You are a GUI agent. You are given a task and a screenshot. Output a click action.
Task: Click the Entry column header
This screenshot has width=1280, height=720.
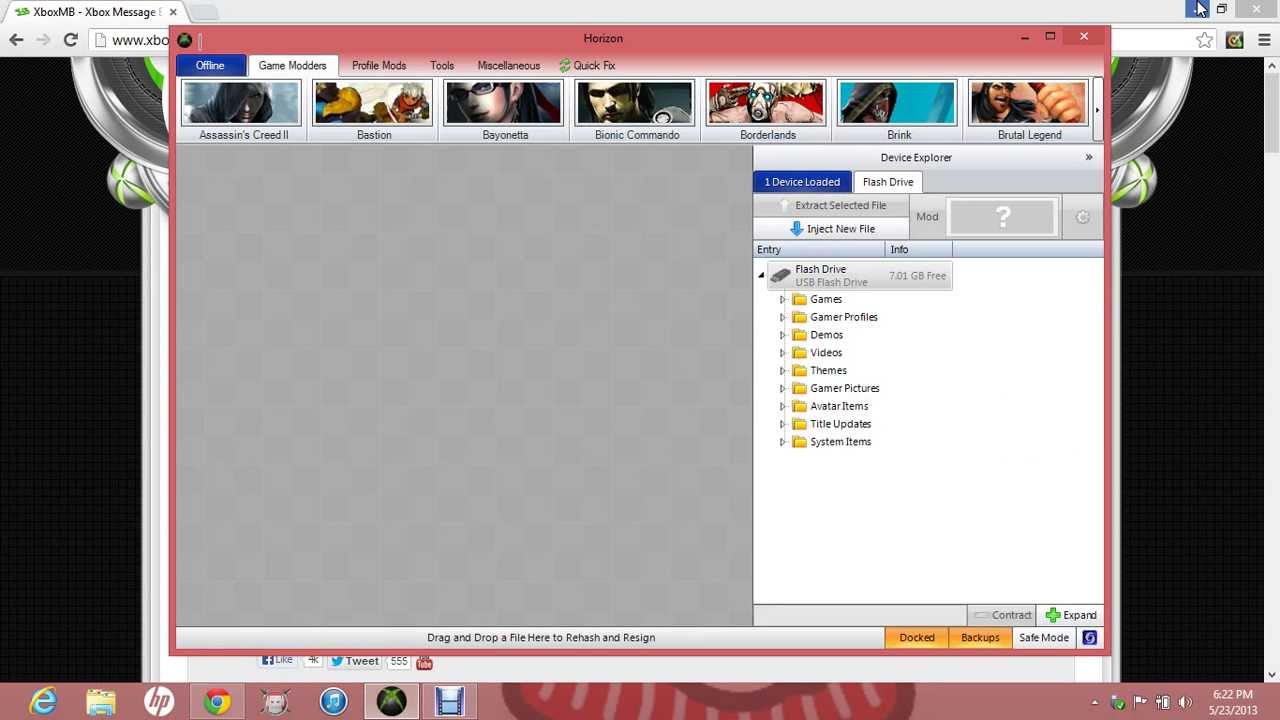[x=819, y=249]
